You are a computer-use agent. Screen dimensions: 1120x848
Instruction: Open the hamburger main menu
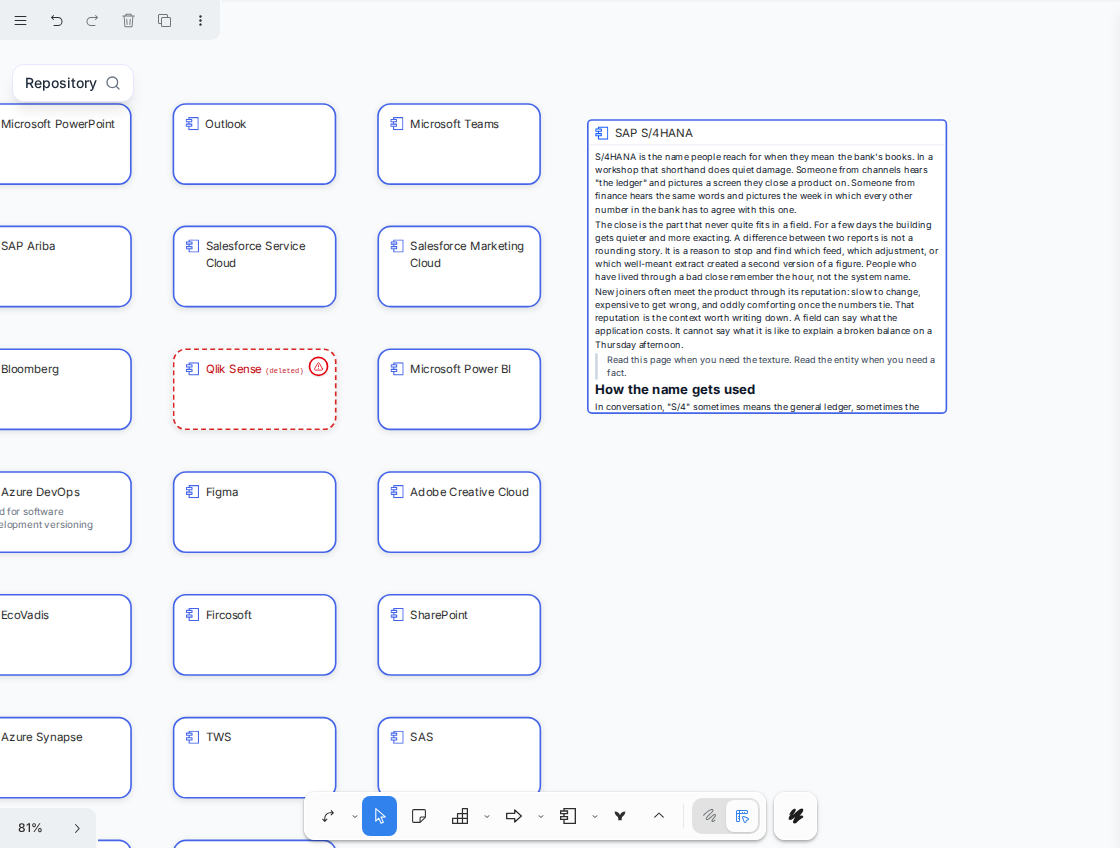pos(21,21)
